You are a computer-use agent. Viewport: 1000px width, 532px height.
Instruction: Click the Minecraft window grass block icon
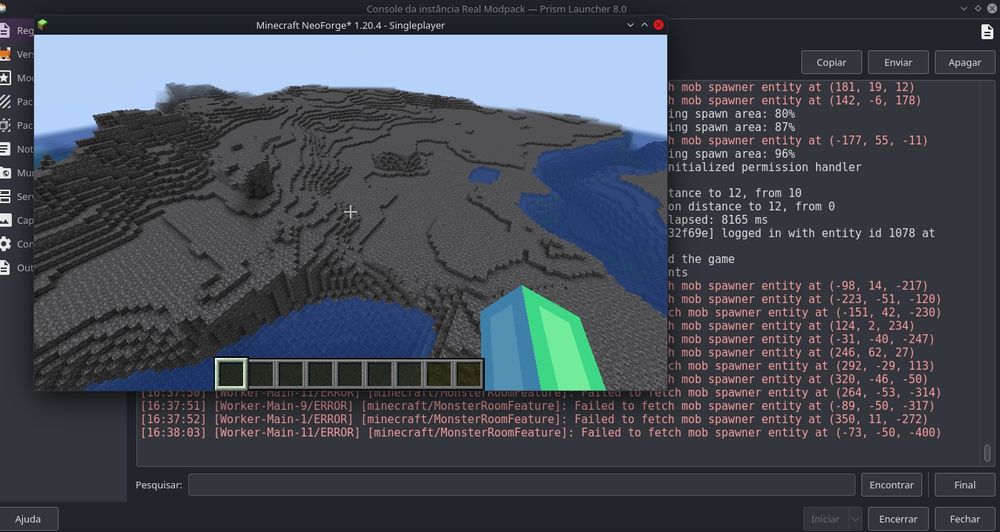[42, 25]
